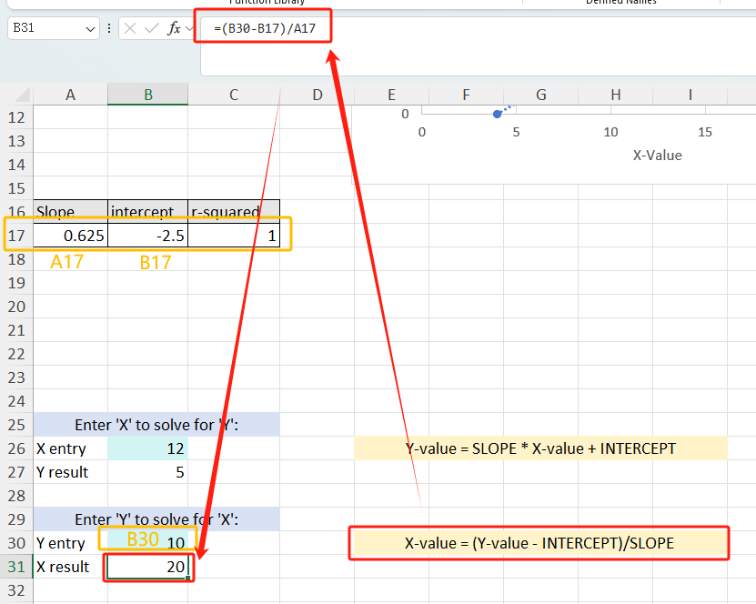Open the formula bar options three-dot handle
The width and height of the screenshot is (756, 604).
pyautogui.click(x=109, y=28)
